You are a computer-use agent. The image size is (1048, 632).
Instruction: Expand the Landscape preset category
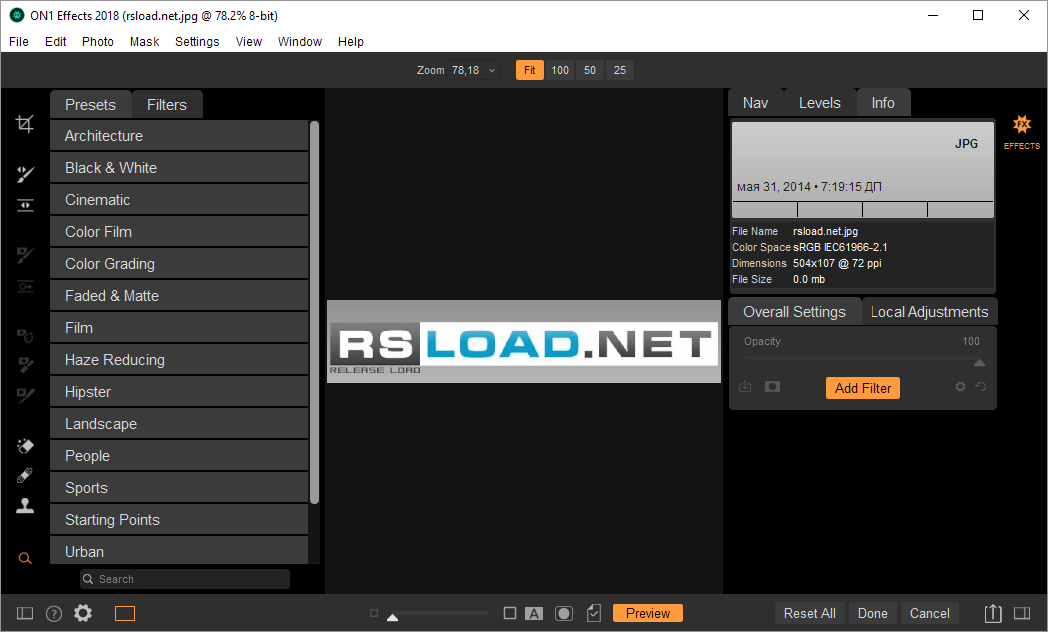(179, 424)
